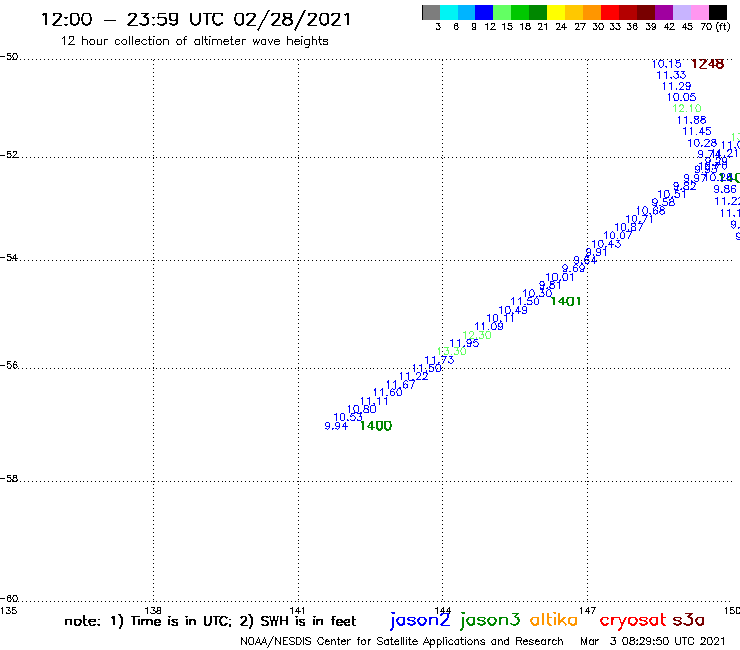Click the pink 70 ft legend swatch
This screenshot has height=650, width=740.
tap(699, 12)
